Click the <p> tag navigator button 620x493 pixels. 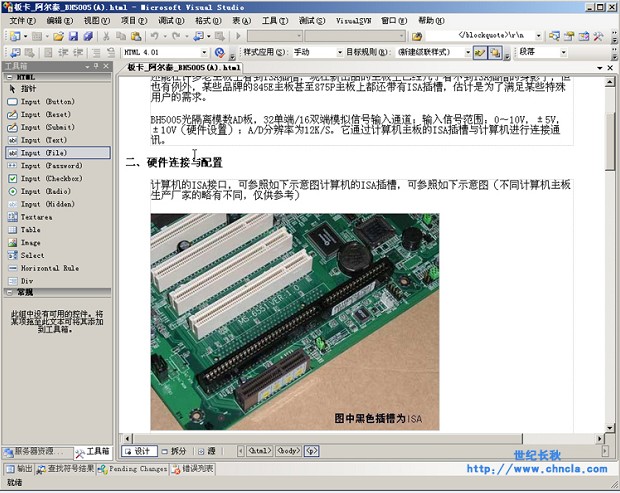(311, 451)
